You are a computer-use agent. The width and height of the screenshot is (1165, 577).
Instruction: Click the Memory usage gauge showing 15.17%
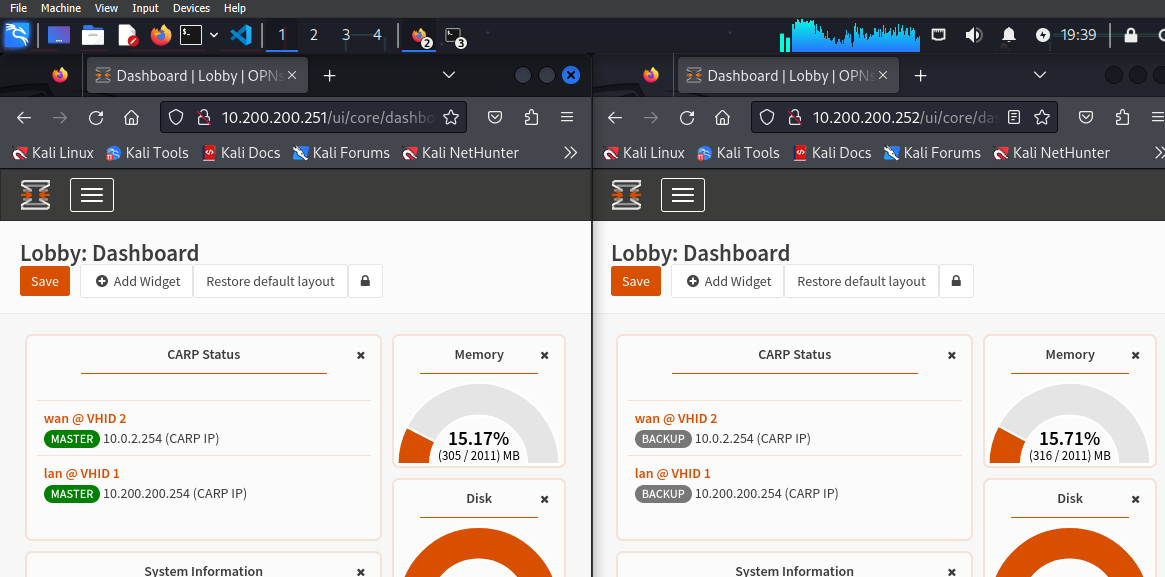(479, 437)
